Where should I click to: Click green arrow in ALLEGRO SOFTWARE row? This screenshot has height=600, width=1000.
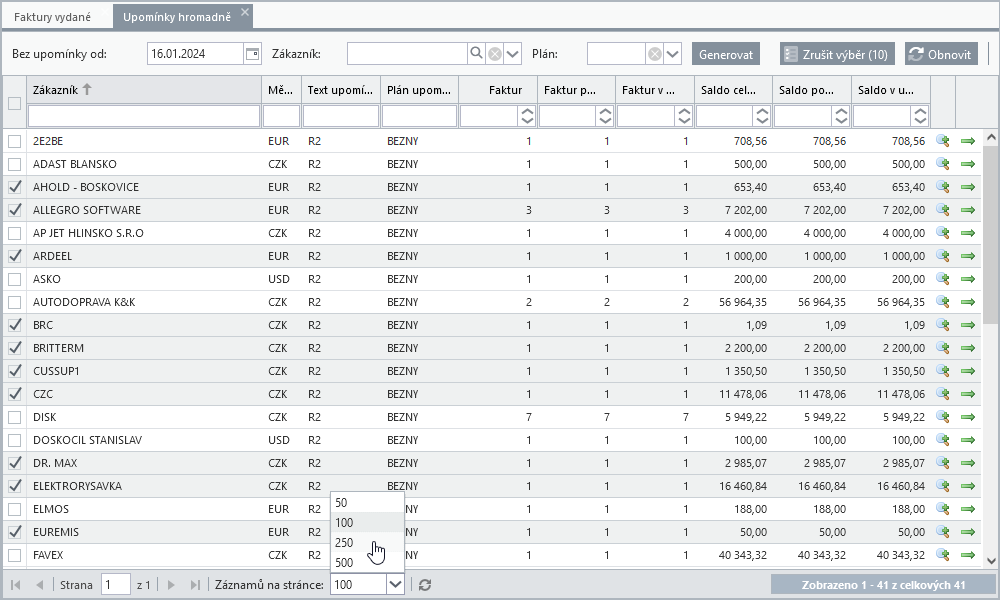(968, 210)
